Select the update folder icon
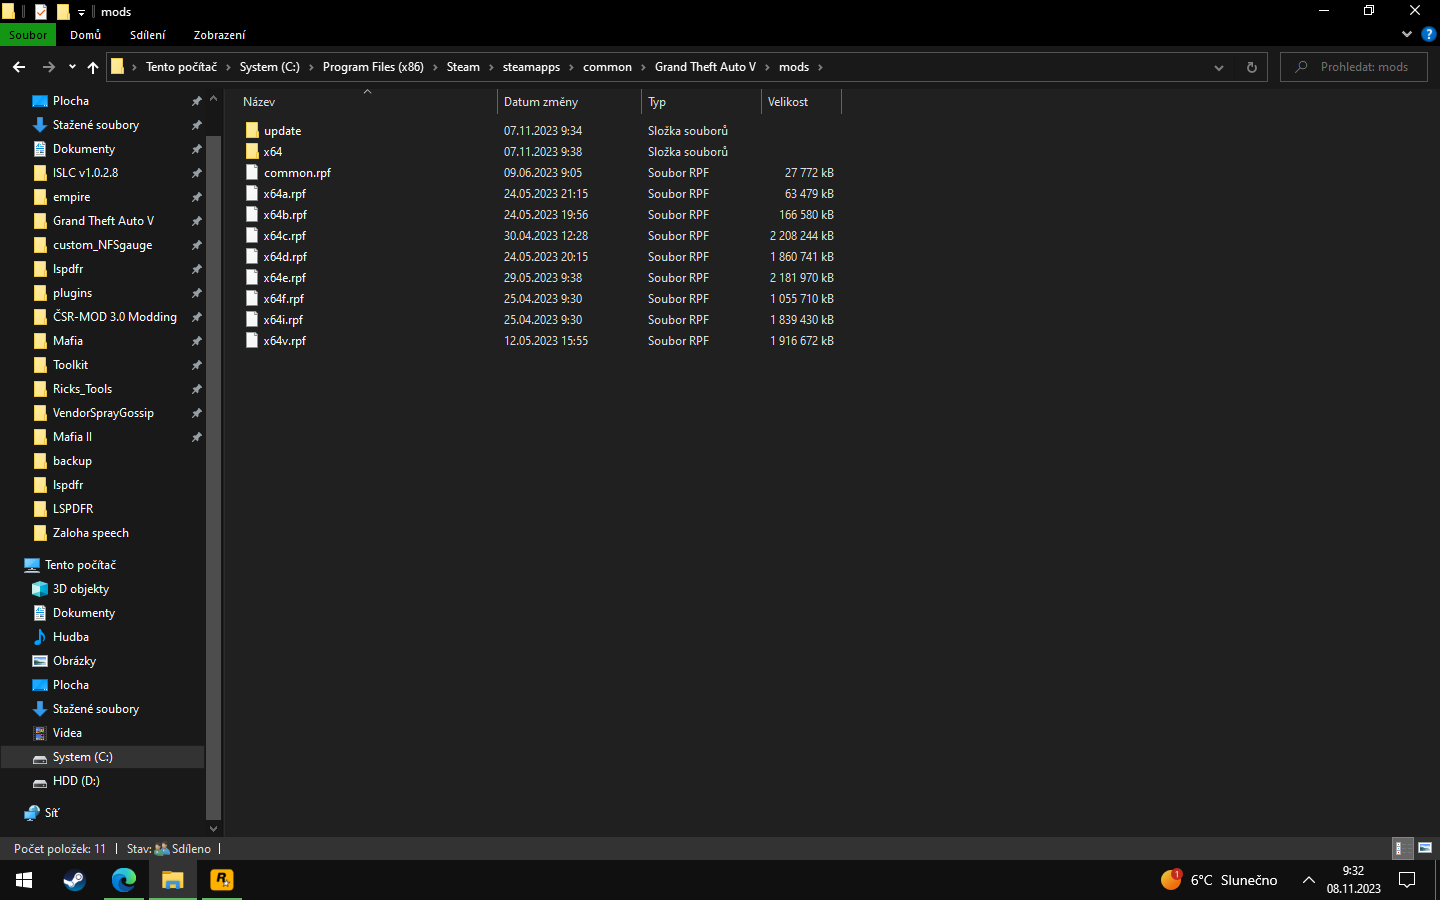This screenshot has width=1440, height=900. point(252,131)
